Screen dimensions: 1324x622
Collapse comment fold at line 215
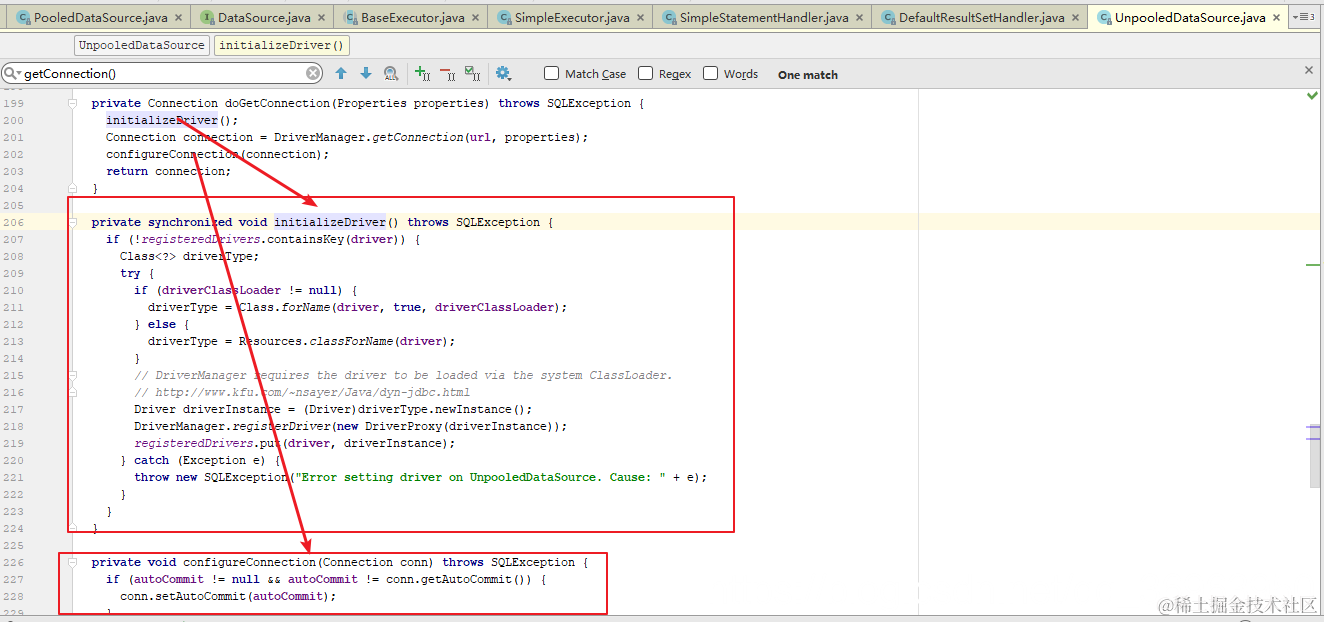click(x=72, y=375)
